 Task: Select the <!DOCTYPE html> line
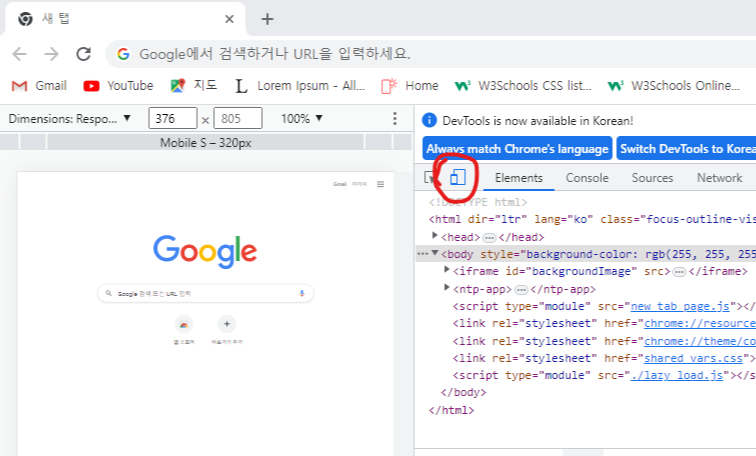pos(477,202)
